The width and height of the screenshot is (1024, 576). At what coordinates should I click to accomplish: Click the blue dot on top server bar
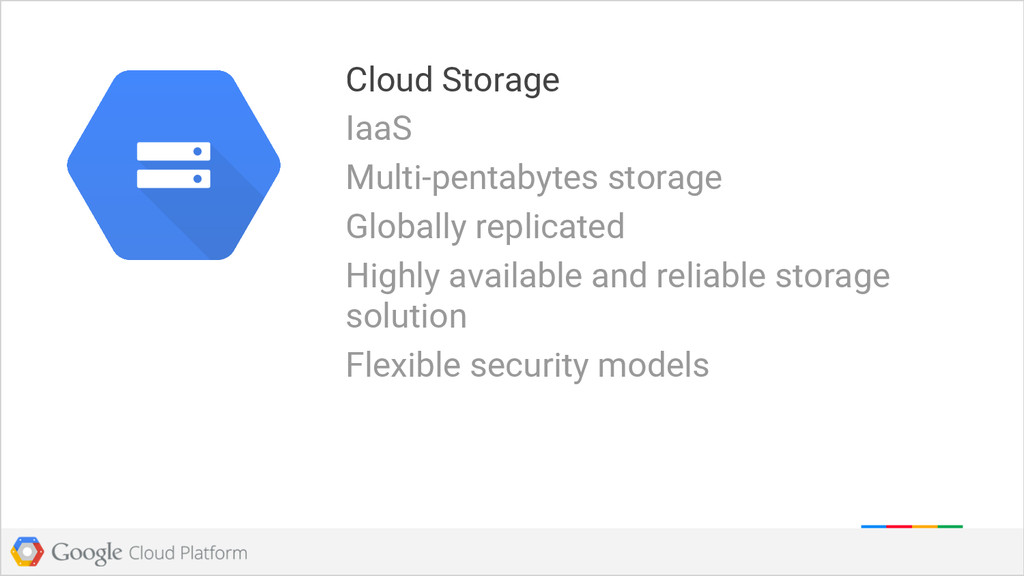pos(197,152)
